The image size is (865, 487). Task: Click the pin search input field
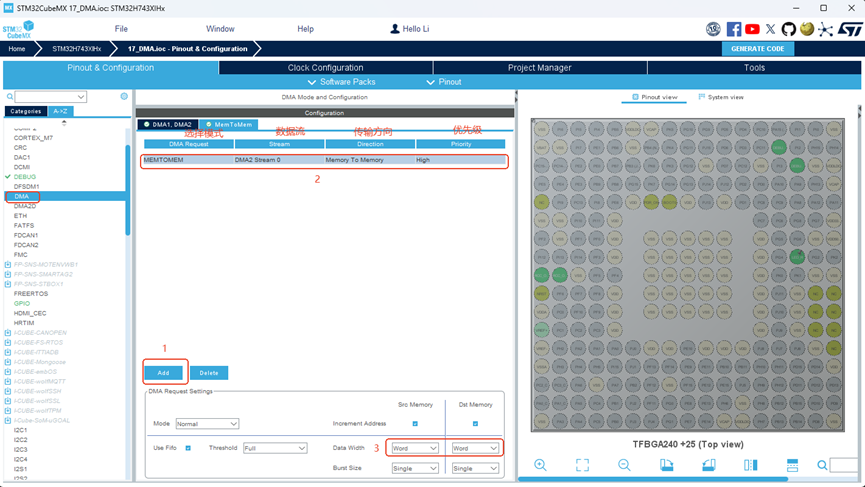[x=843, y=465]
